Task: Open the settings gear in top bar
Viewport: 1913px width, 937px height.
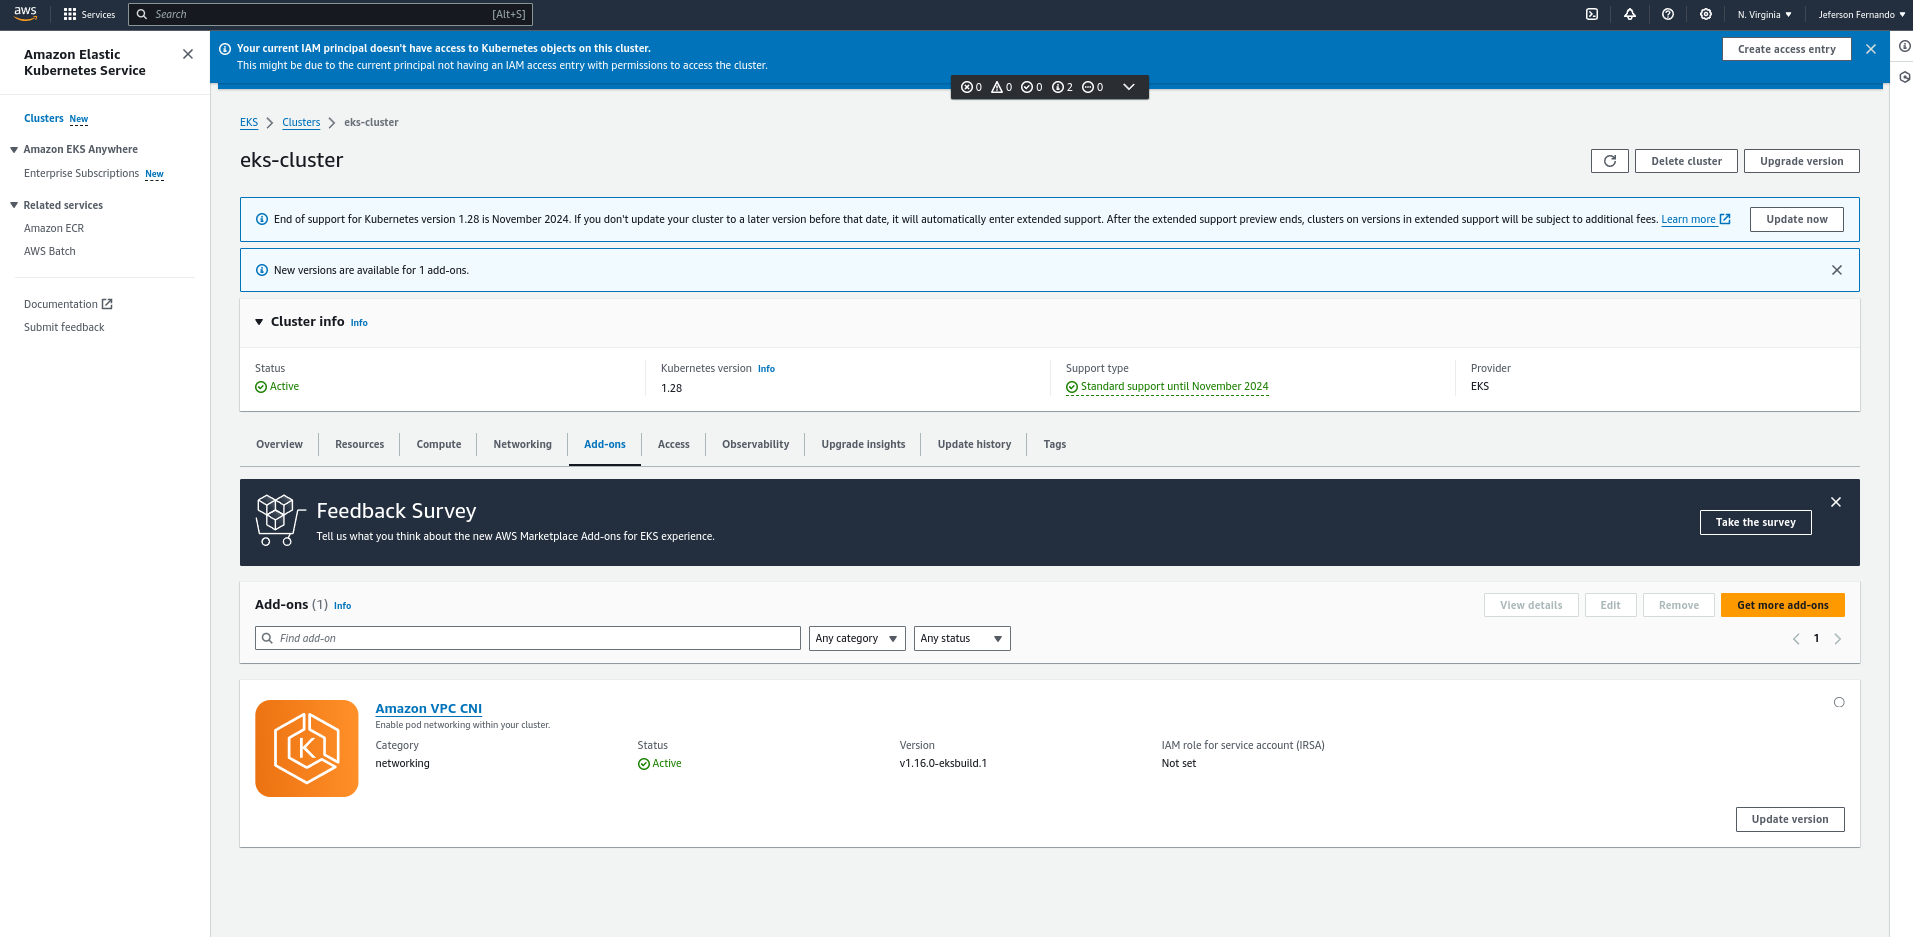Action: (x=1706, y=14)
